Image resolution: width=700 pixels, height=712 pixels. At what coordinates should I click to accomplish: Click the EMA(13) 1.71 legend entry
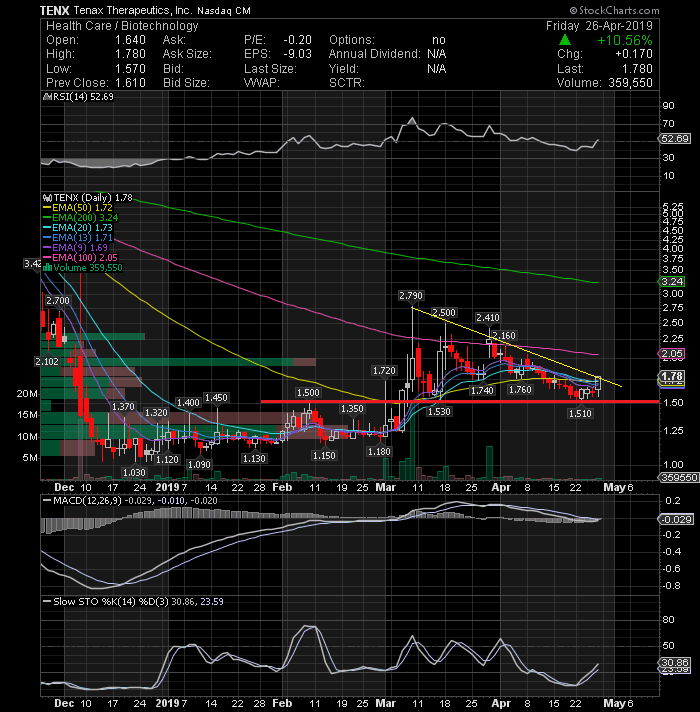pyautogui.click(x=78, y=237)
